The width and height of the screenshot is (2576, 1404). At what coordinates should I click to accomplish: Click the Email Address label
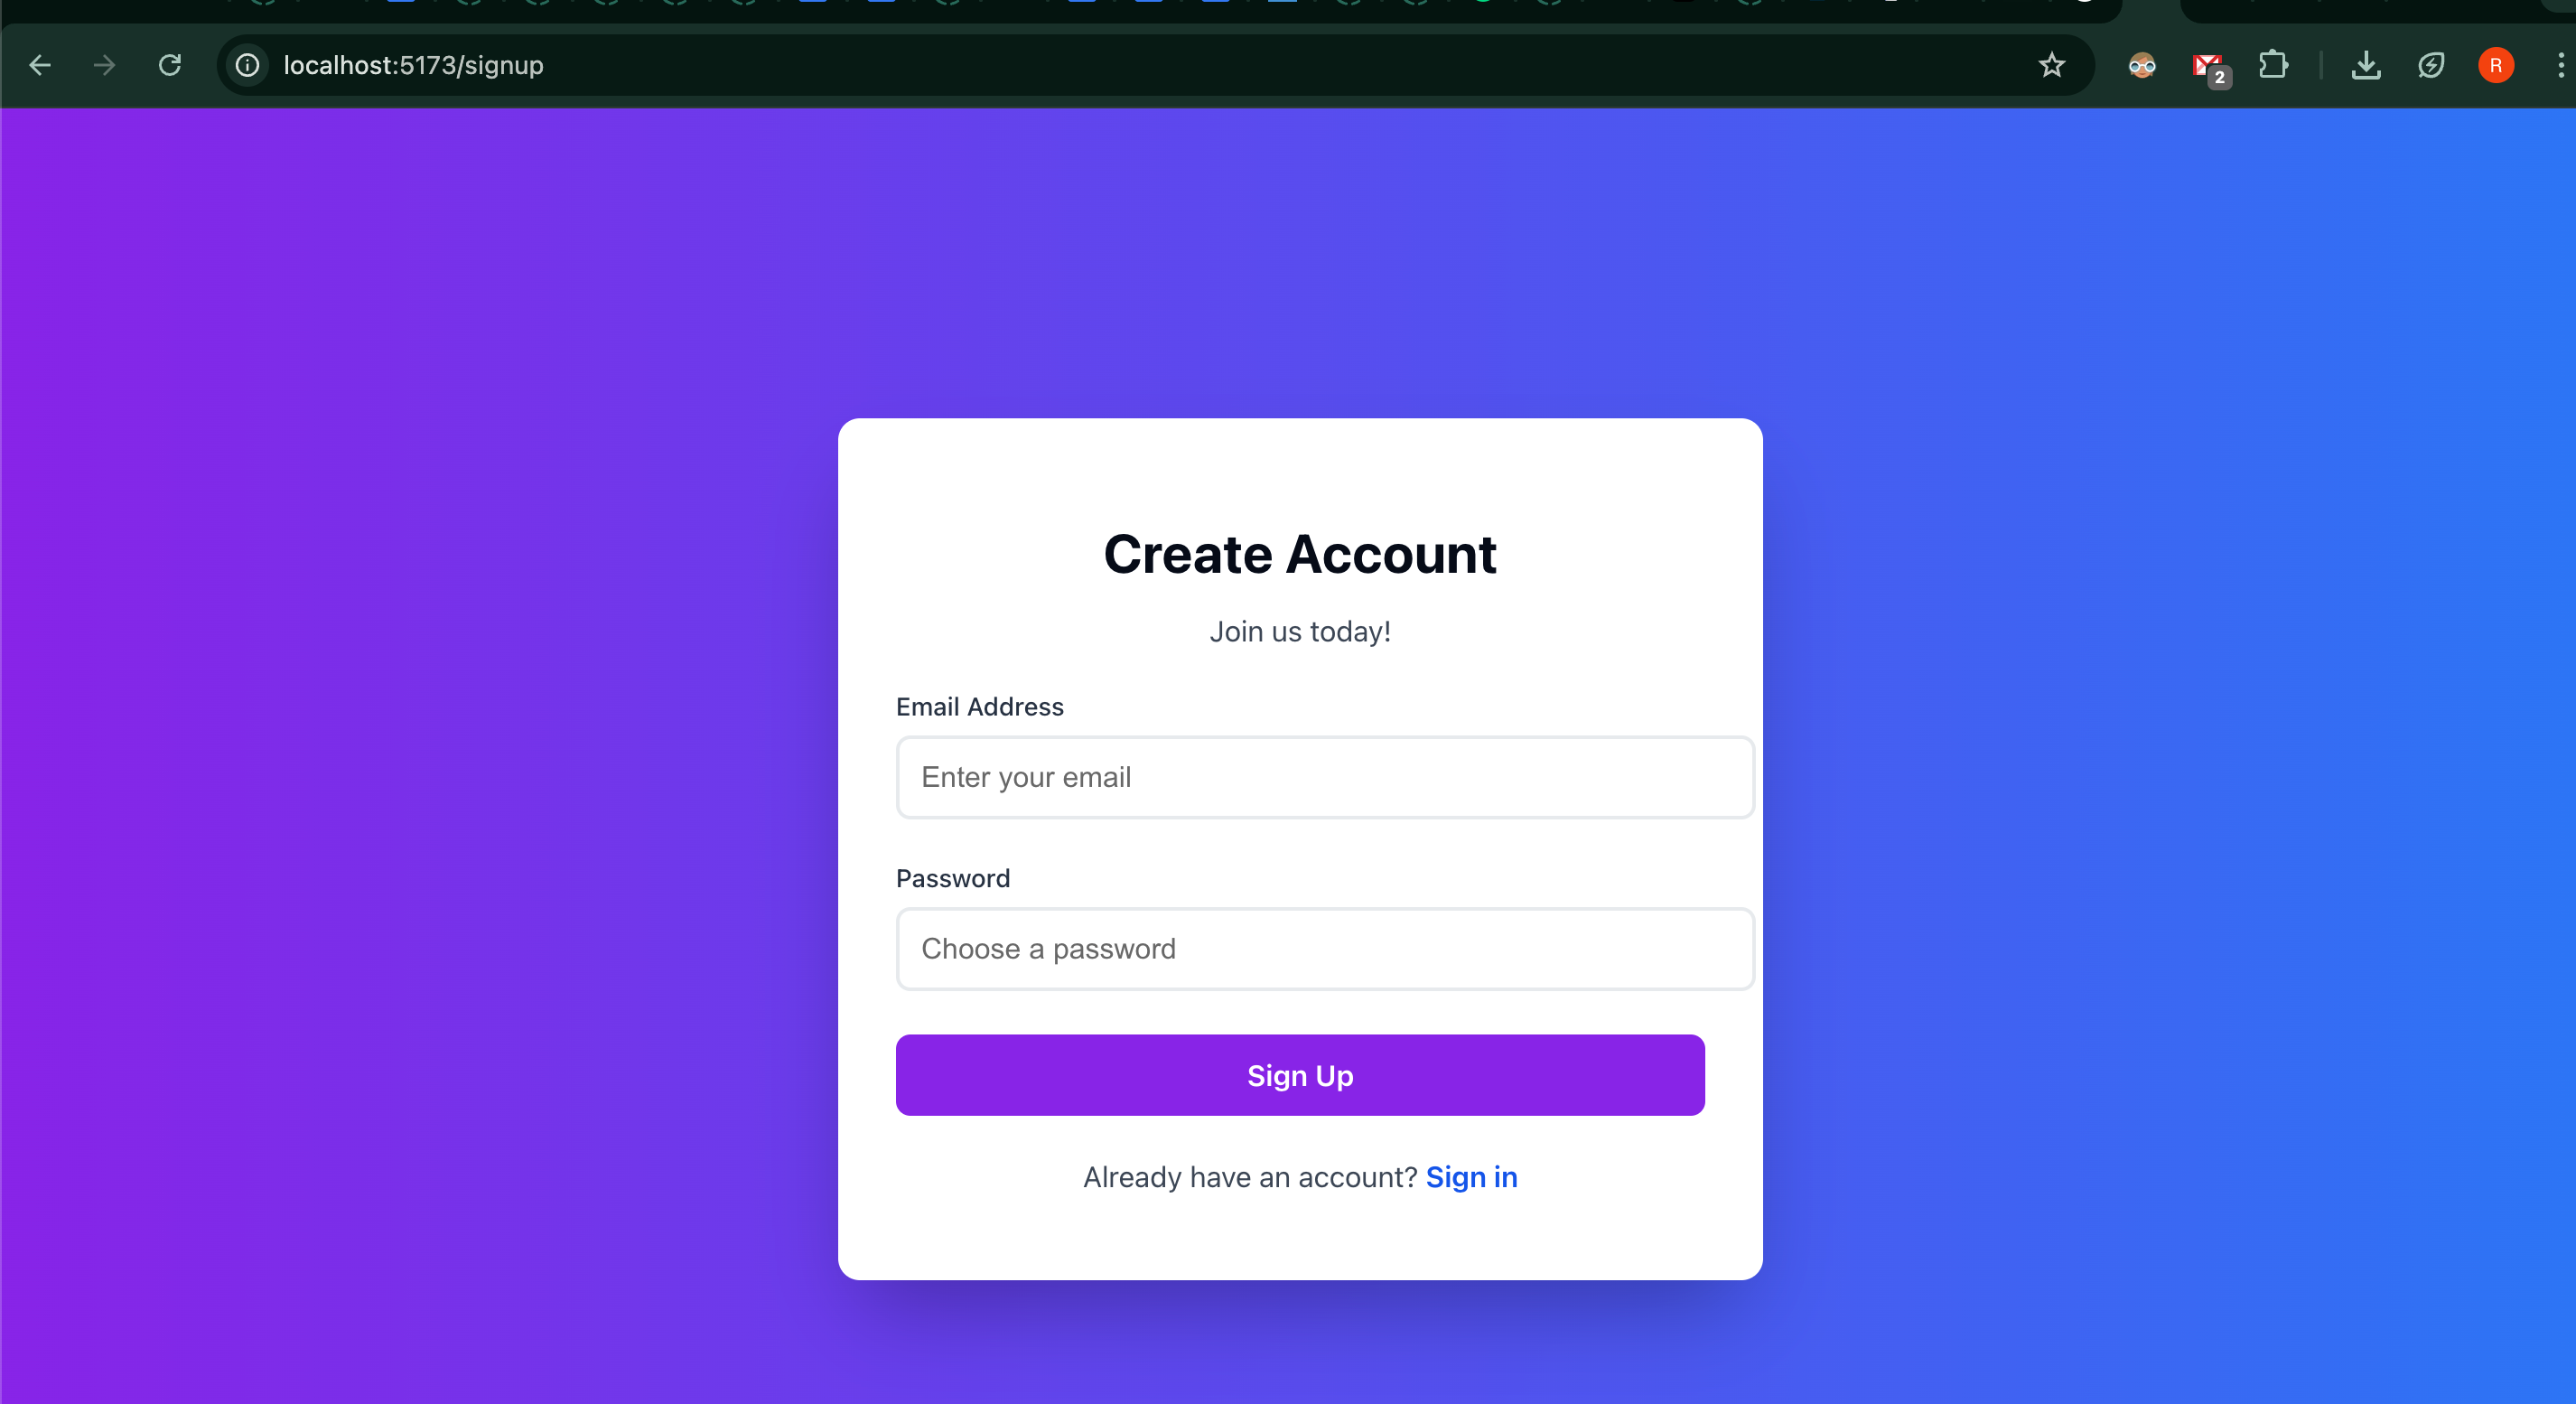[980, 707]
